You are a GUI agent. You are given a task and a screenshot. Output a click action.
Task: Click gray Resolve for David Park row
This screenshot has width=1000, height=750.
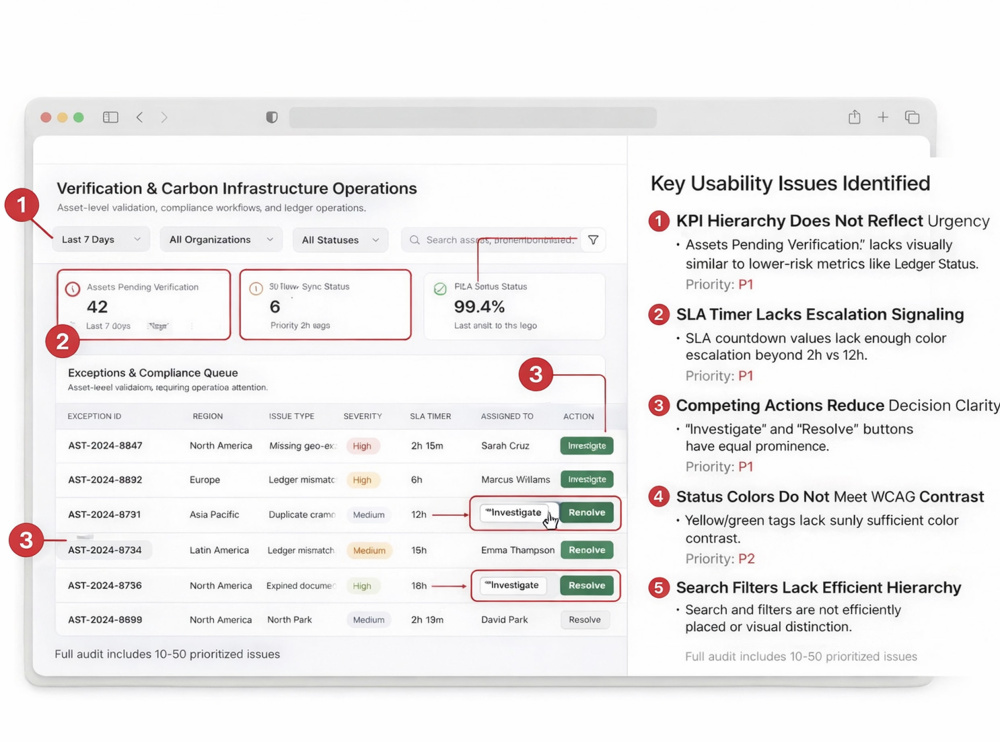click(x=585, y=619)
